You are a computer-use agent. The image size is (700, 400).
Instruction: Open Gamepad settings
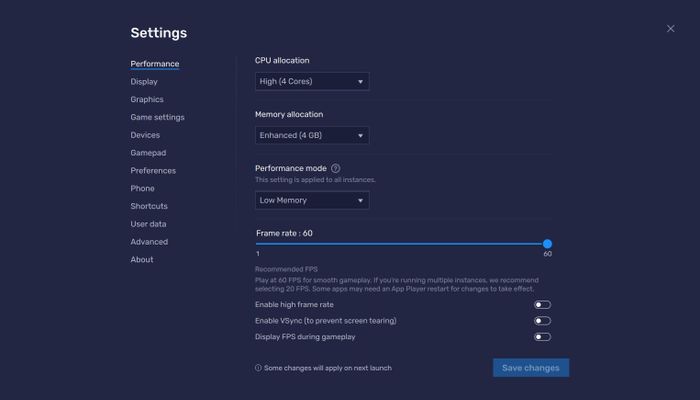pos(148,153)
